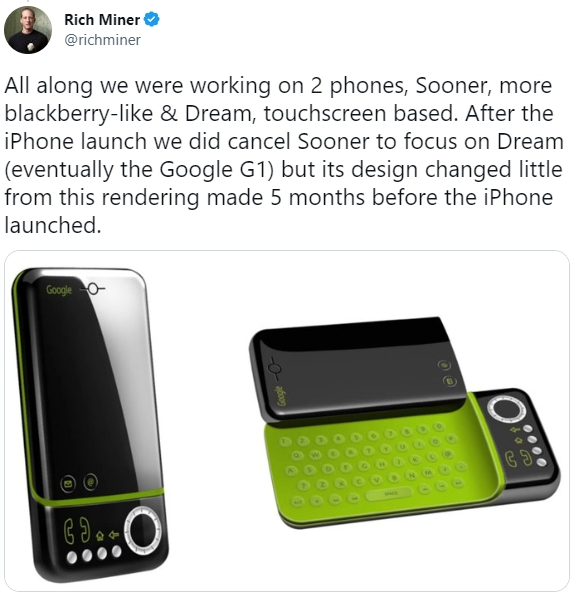Click the @ icon on the left phone
The height and width of the screenshot is (604, 579).
point(91,481)
